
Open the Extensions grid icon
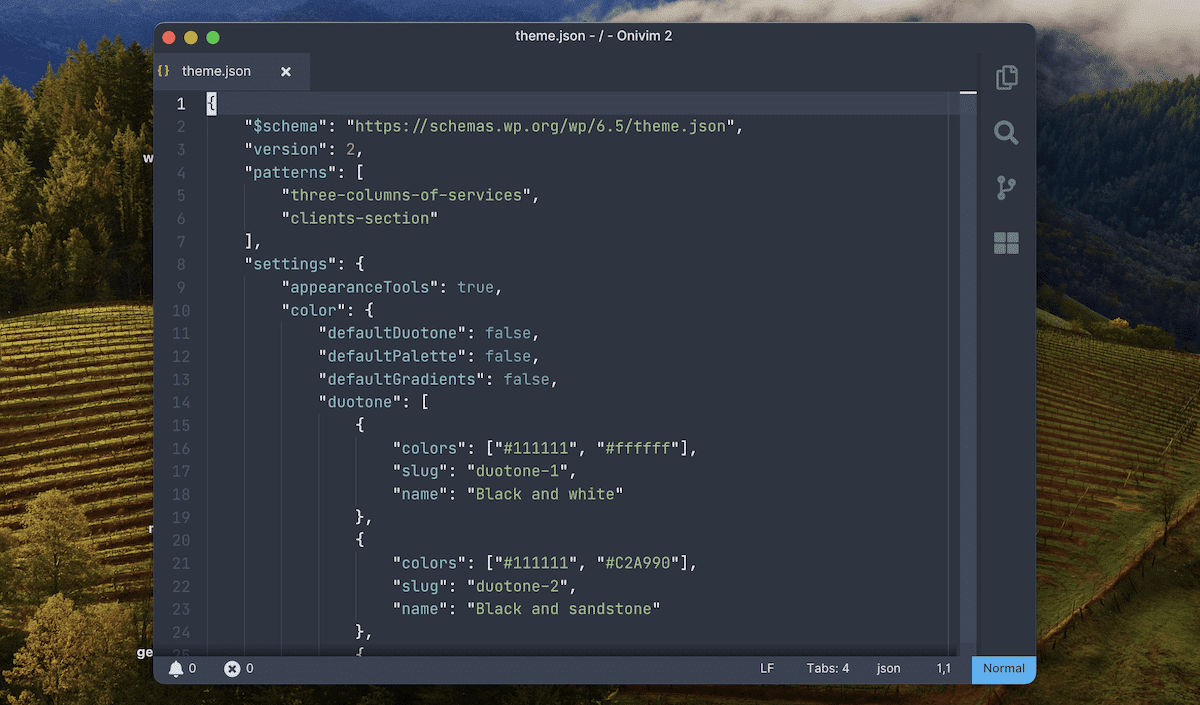point(1006,242)
